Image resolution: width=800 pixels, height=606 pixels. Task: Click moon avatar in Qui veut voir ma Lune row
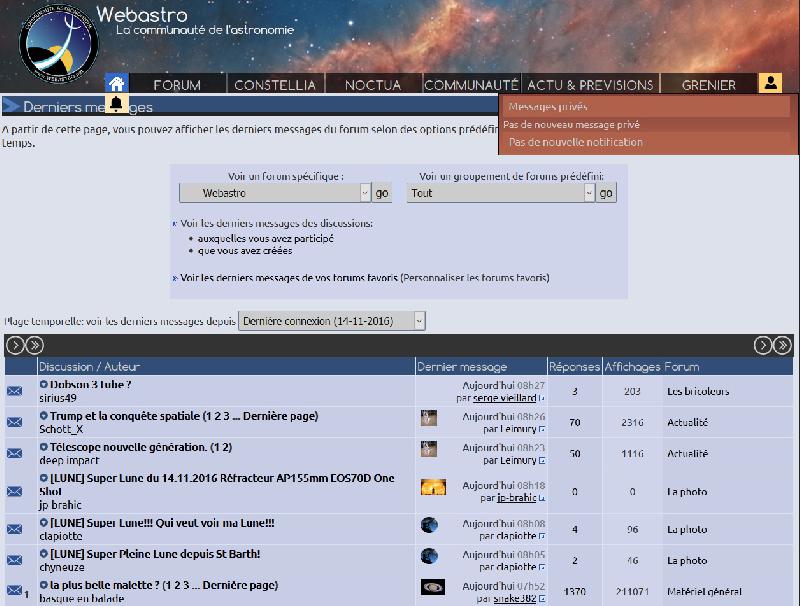[429, 525]
